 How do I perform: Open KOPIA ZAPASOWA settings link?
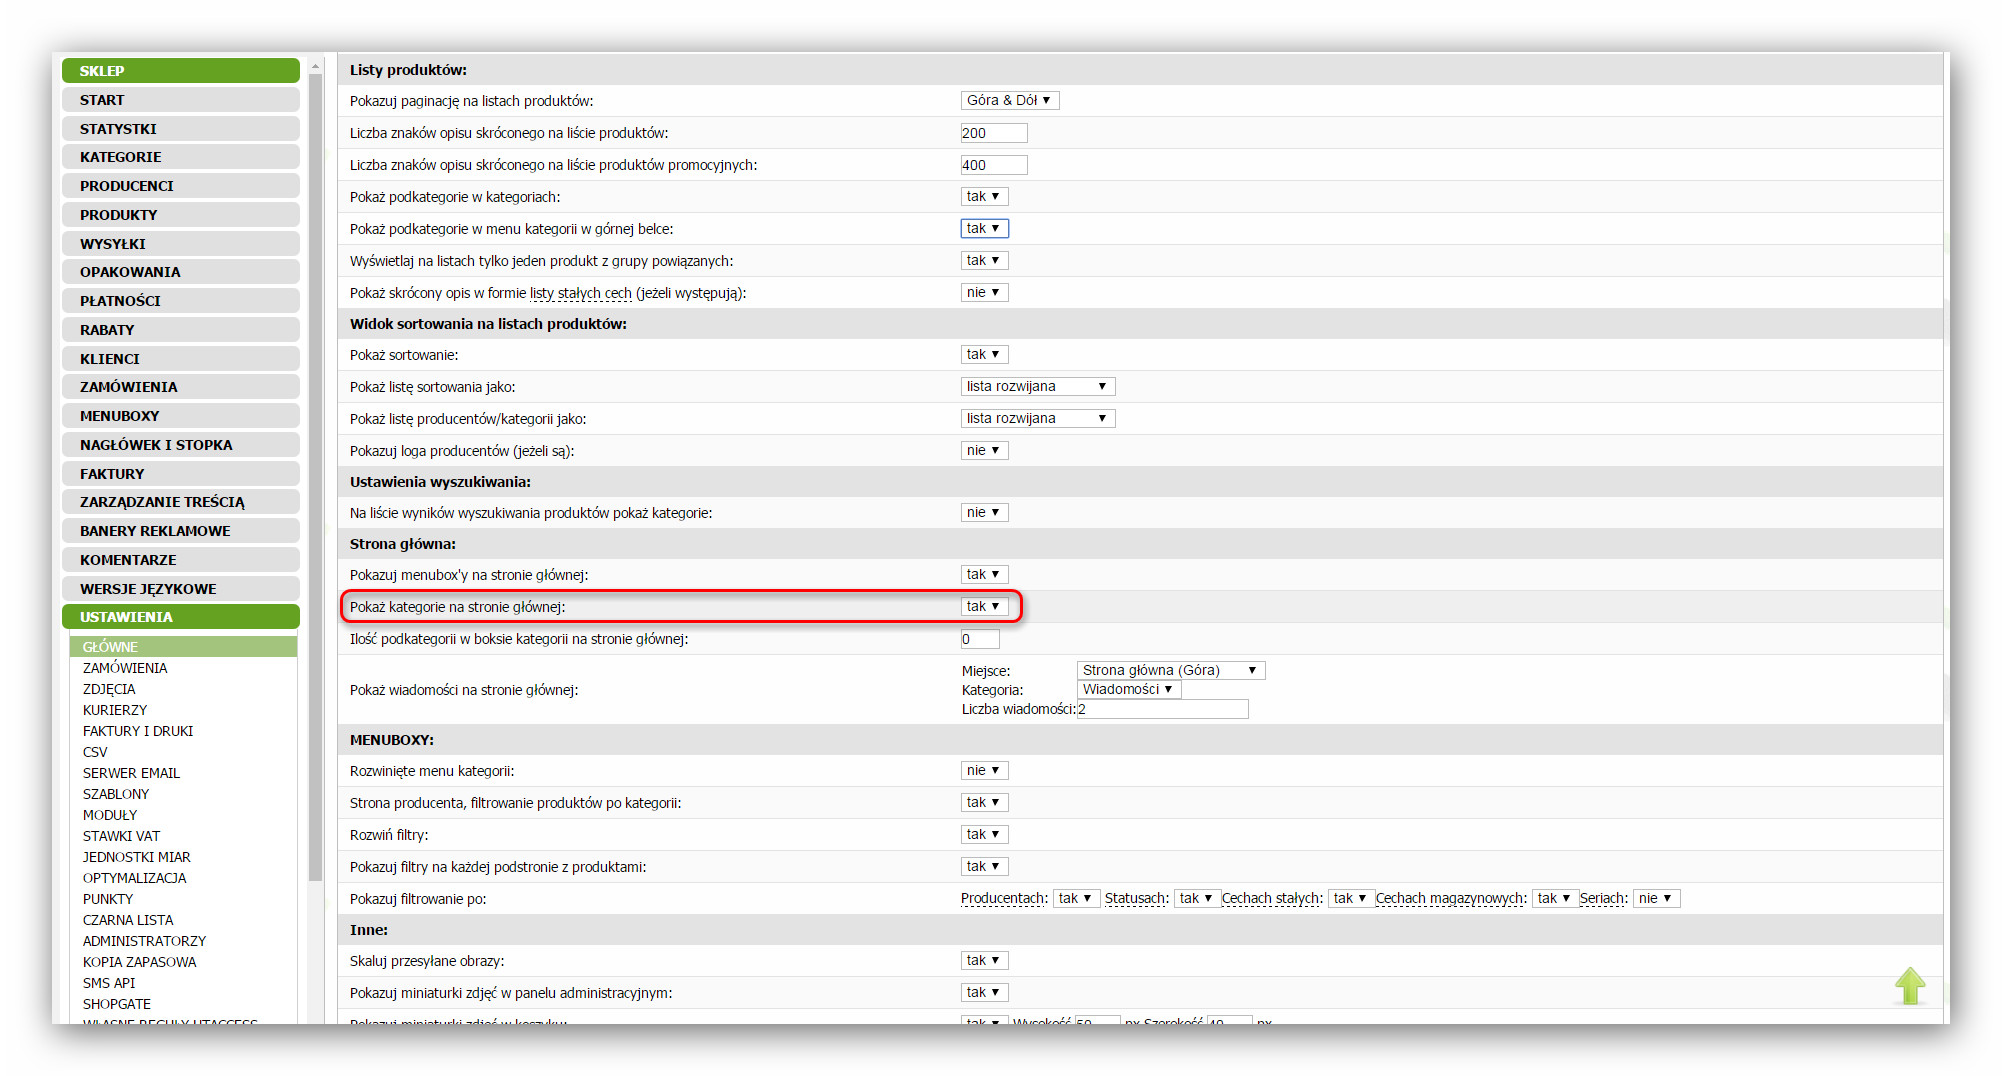click(x=139, y=962)
